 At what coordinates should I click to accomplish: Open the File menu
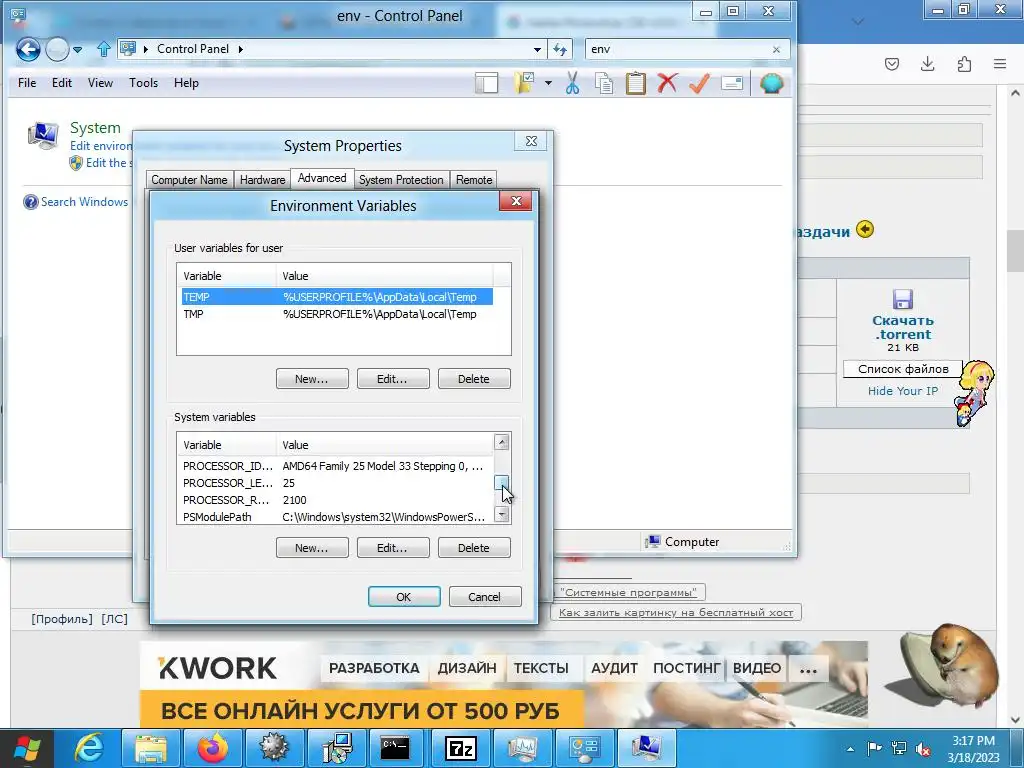pos(27,83)
